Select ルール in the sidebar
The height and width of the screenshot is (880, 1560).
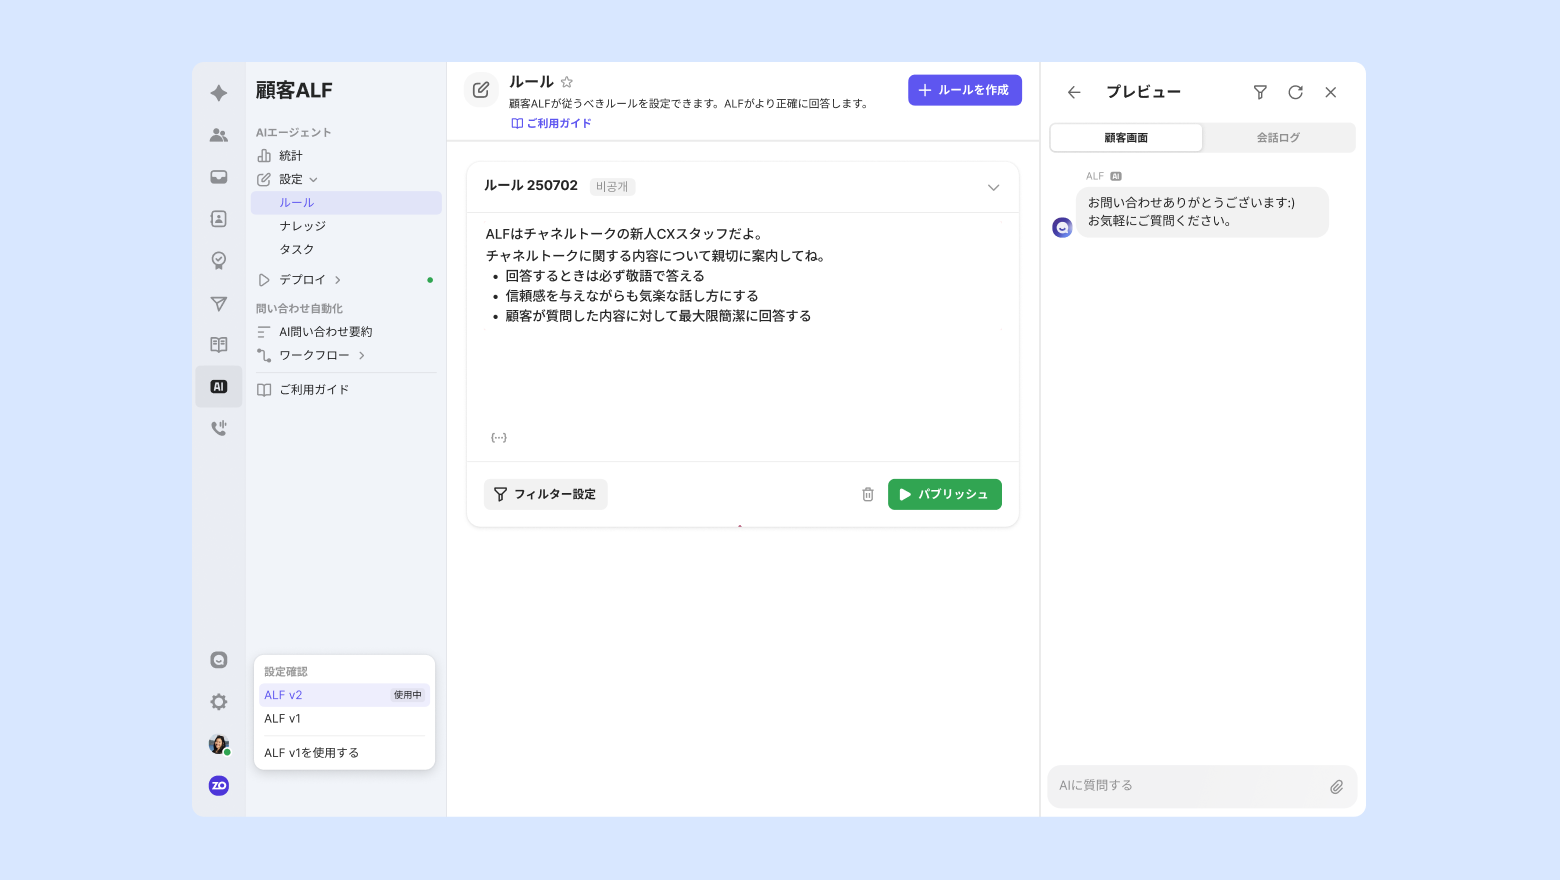click(x=346, y=203)
